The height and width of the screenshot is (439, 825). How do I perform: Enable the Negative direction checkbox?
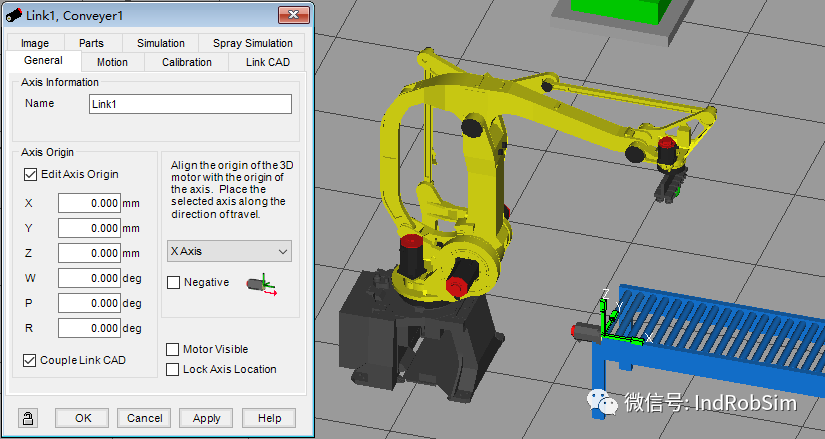point(174,283)
